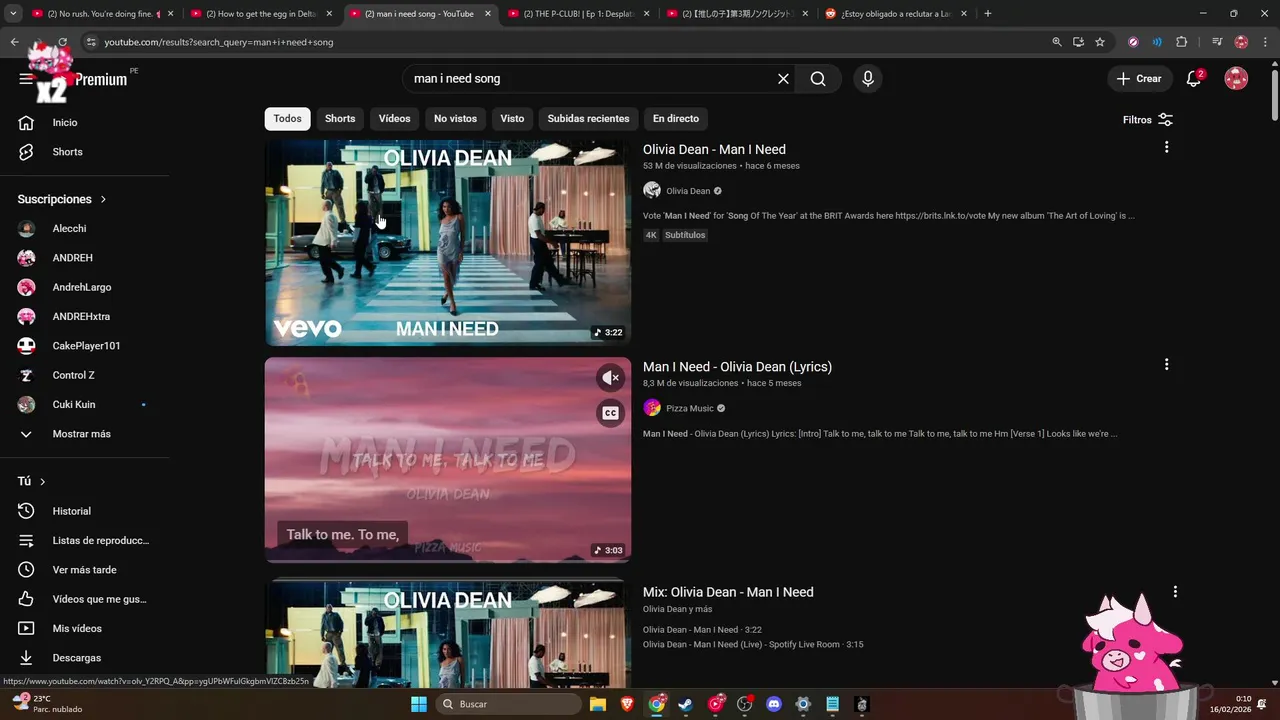Screen dimensions: 1280x720
Task: Select the Shorts filter chip
Action: pos(340,119)
